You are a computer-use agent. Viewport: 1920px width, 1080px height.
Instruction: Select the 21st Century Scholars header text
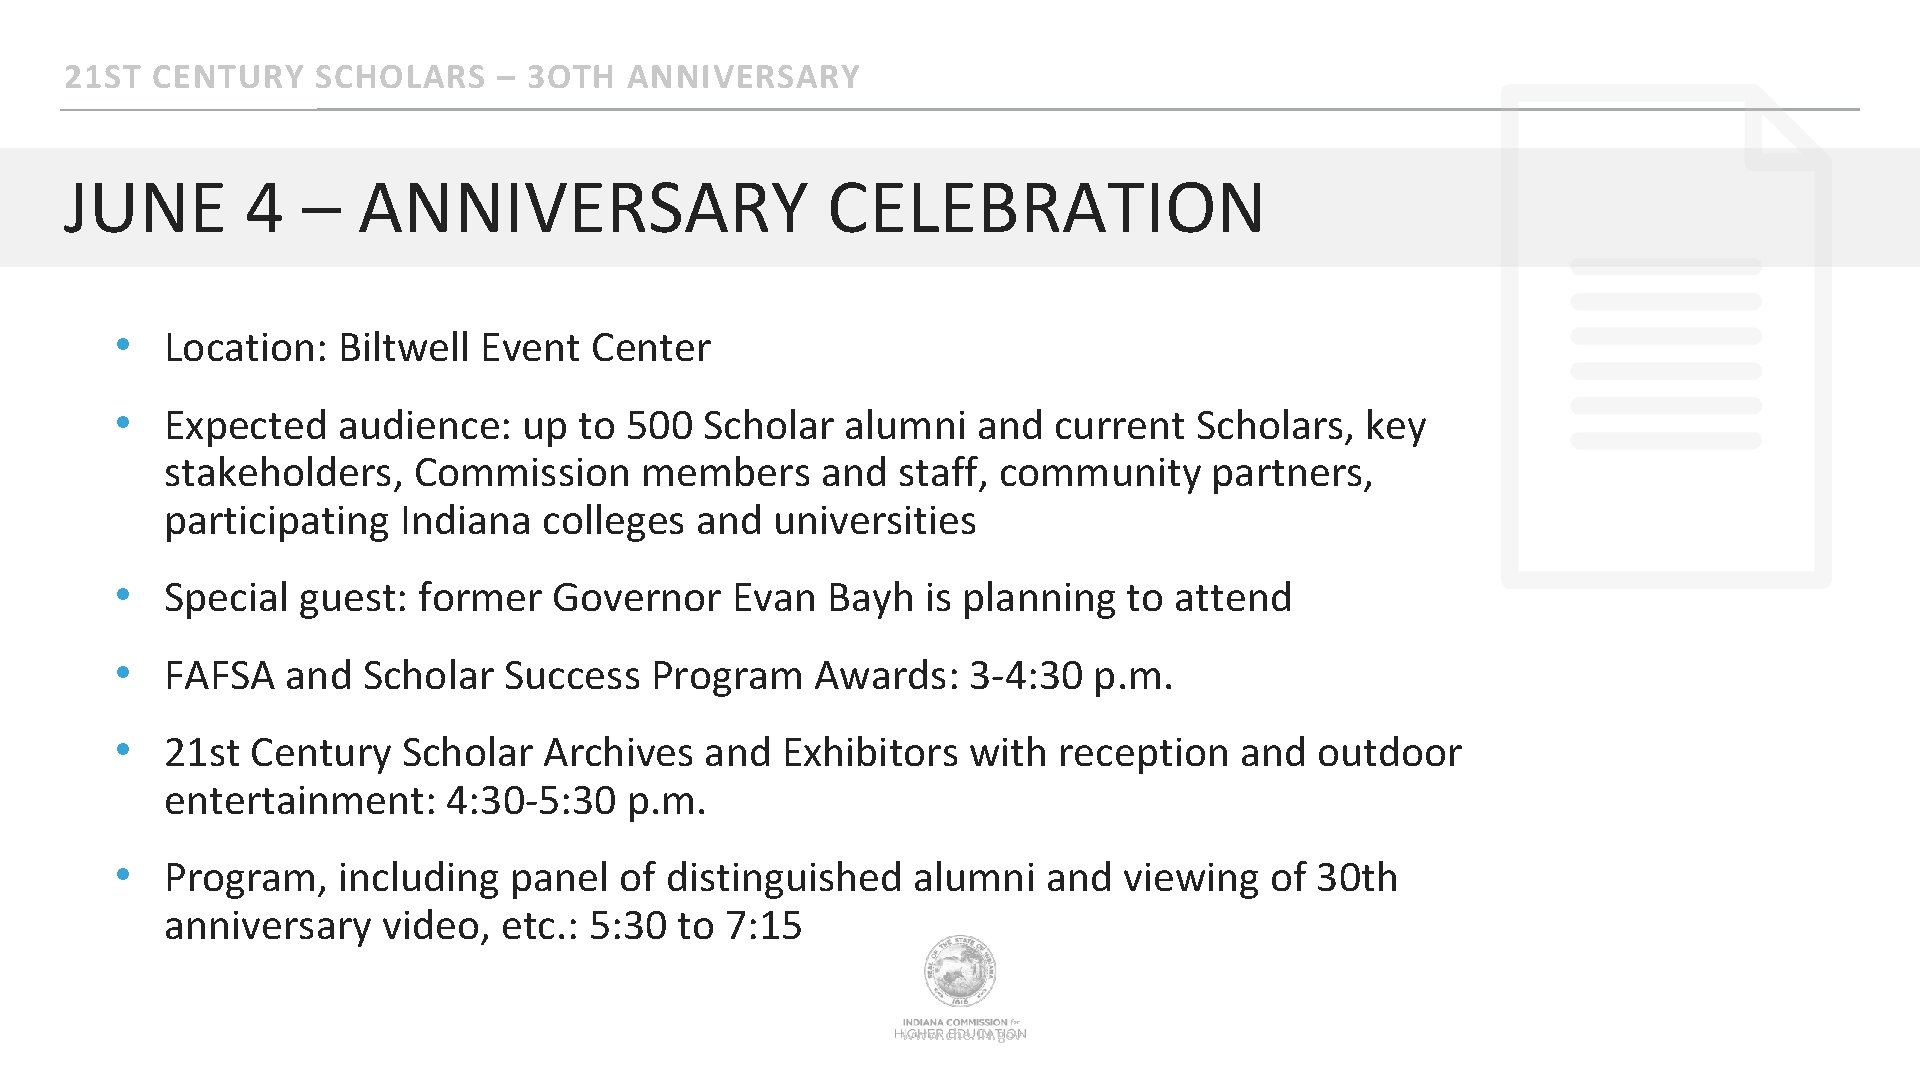tap(462, 76)
